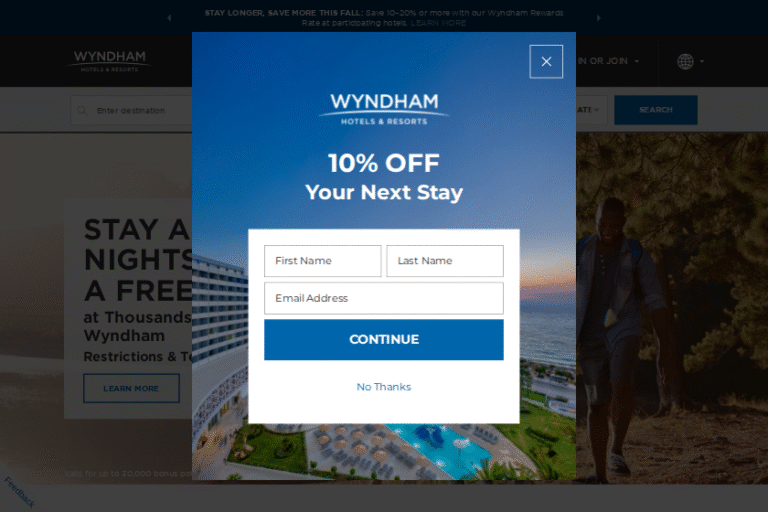
Task: Focus the Email Address field
Action: pos(384,298)
